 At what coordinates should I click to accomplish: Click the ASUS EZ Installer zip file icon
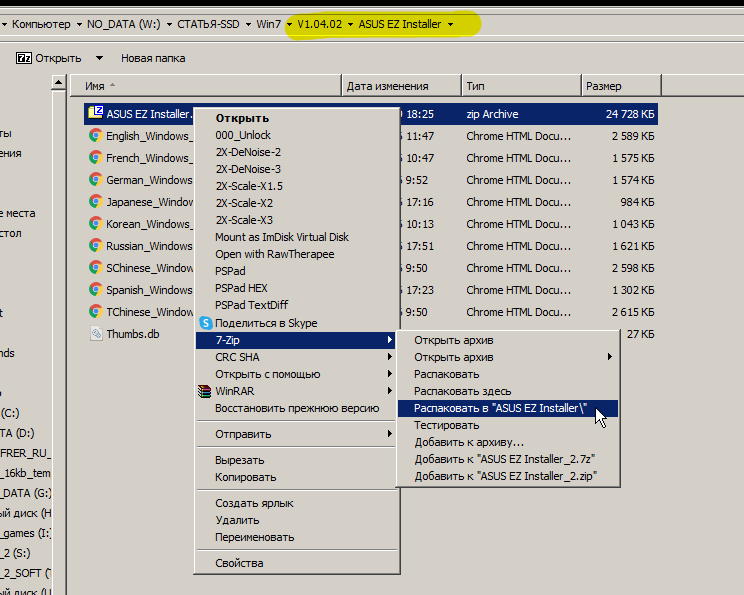(95, 113)
